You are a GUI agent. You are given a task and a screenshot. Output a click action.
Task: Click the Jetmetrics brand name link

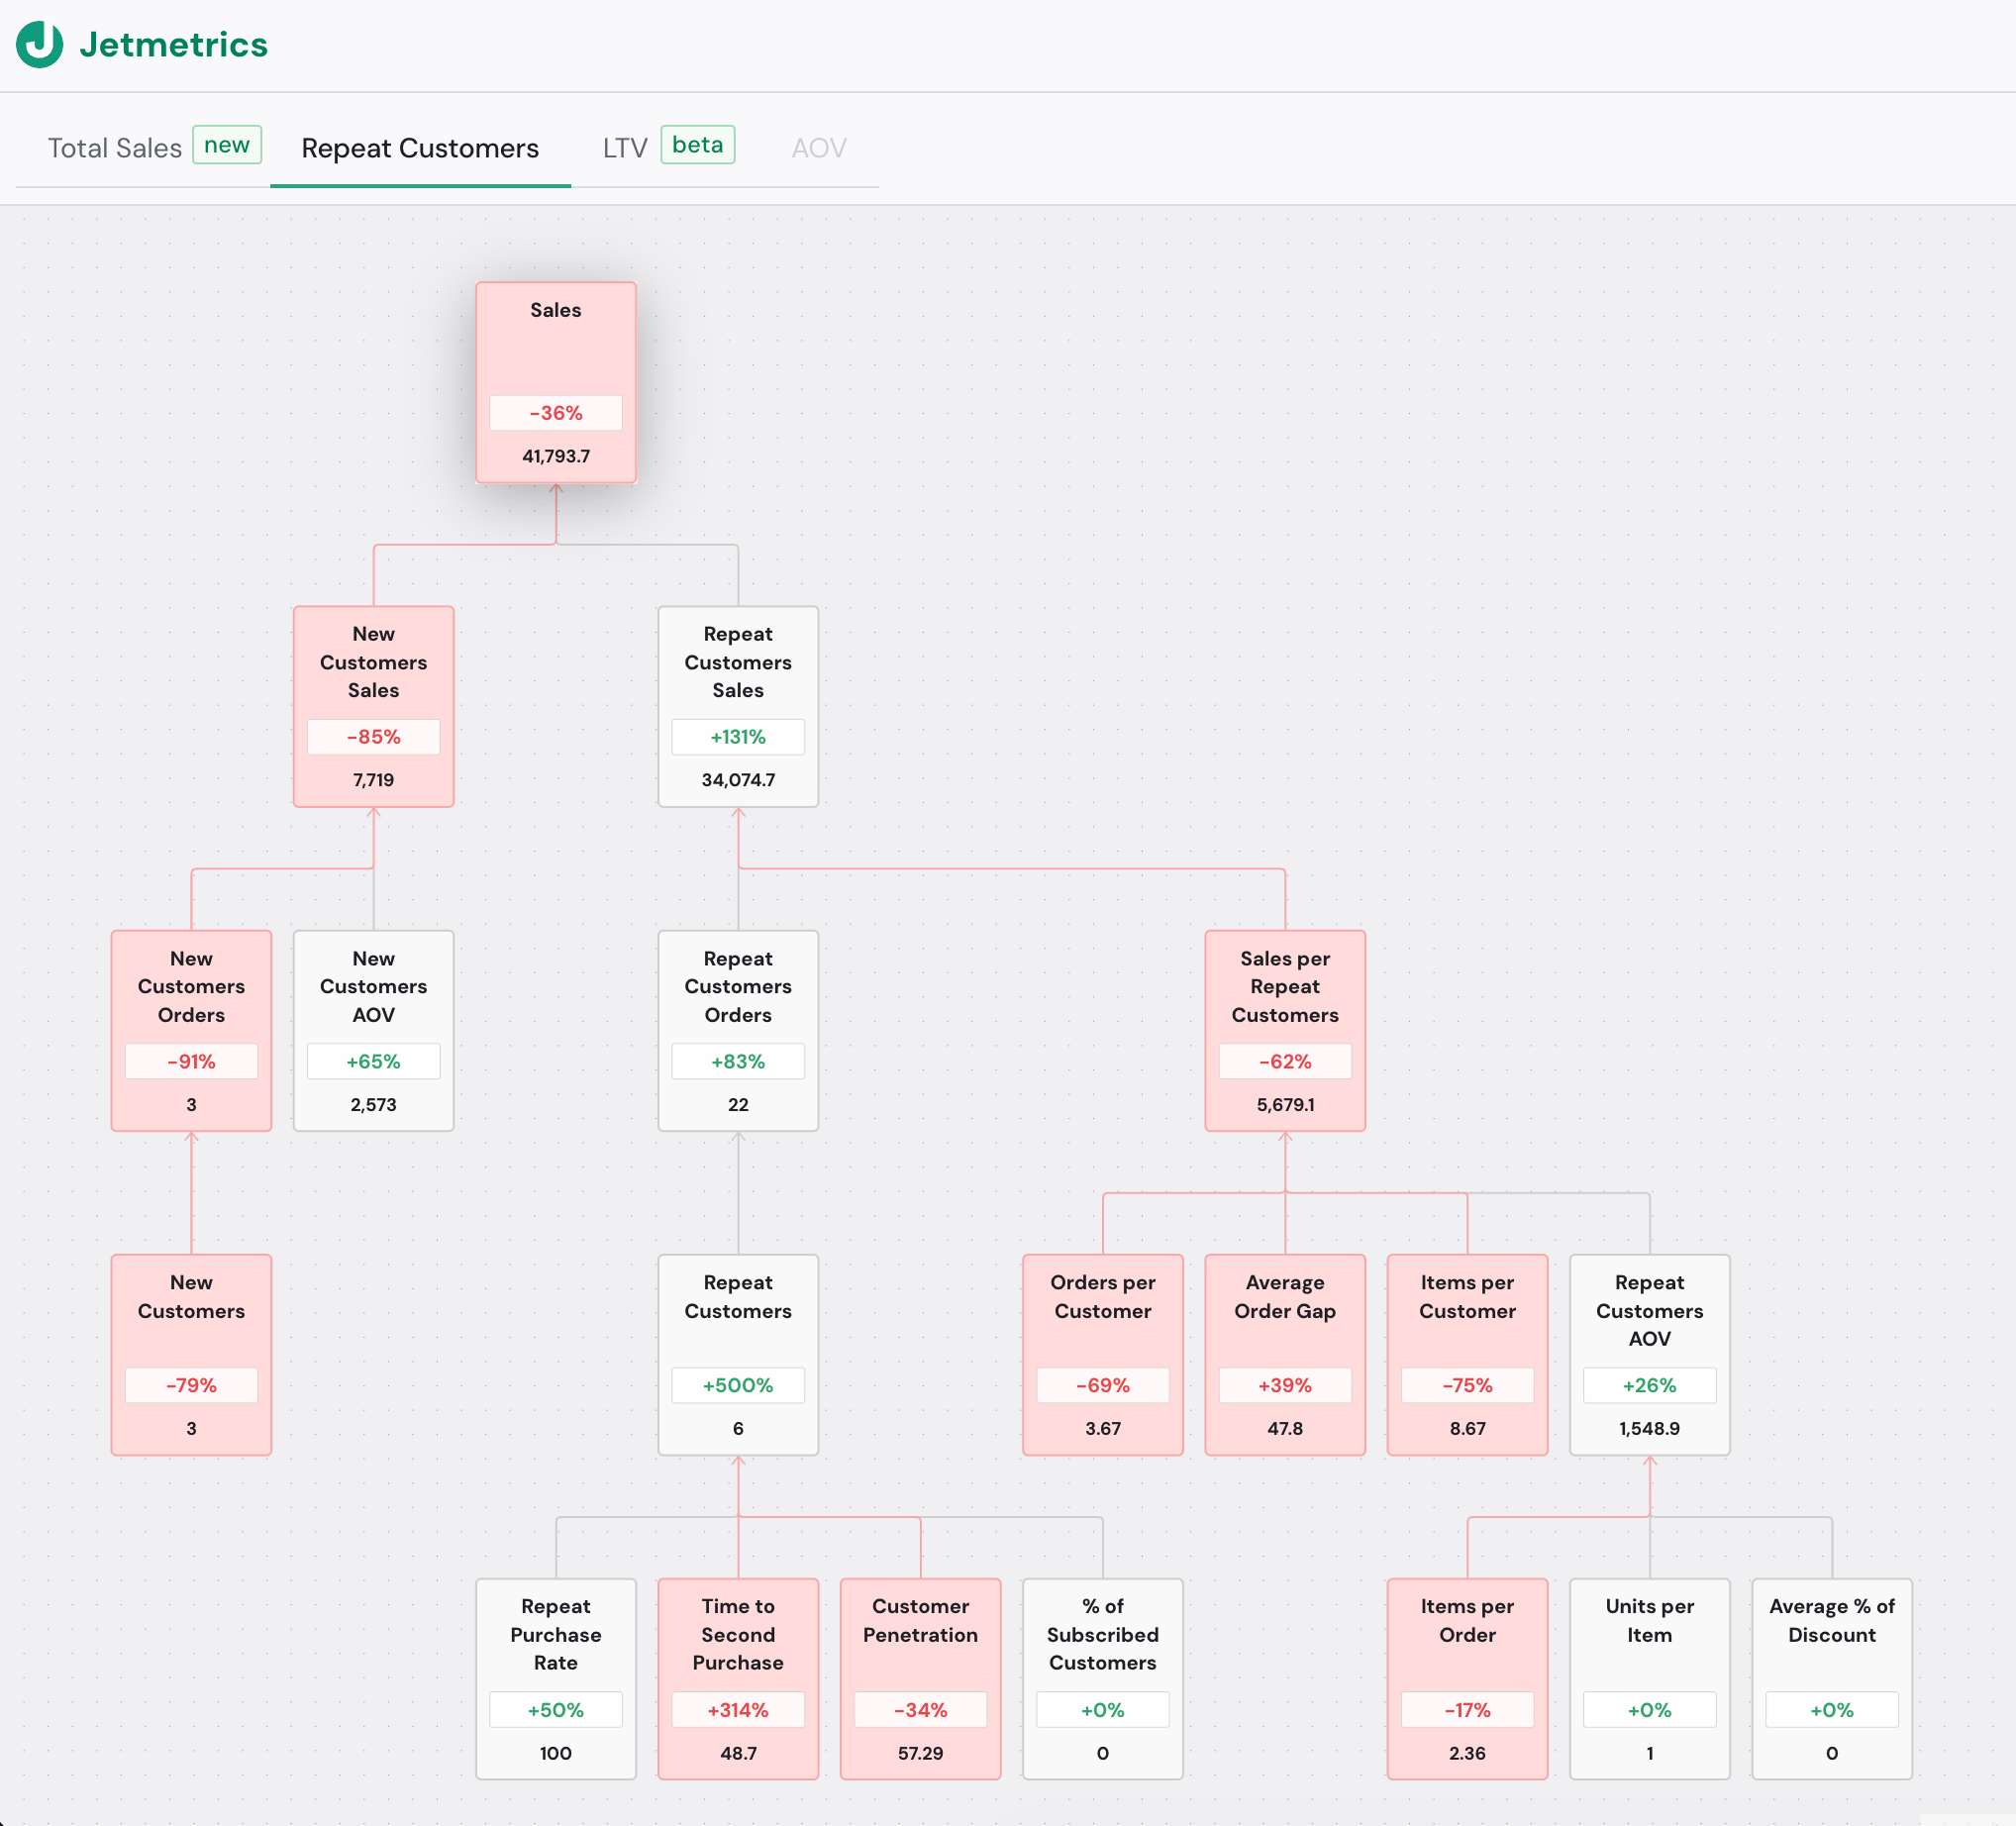[174, 45]
